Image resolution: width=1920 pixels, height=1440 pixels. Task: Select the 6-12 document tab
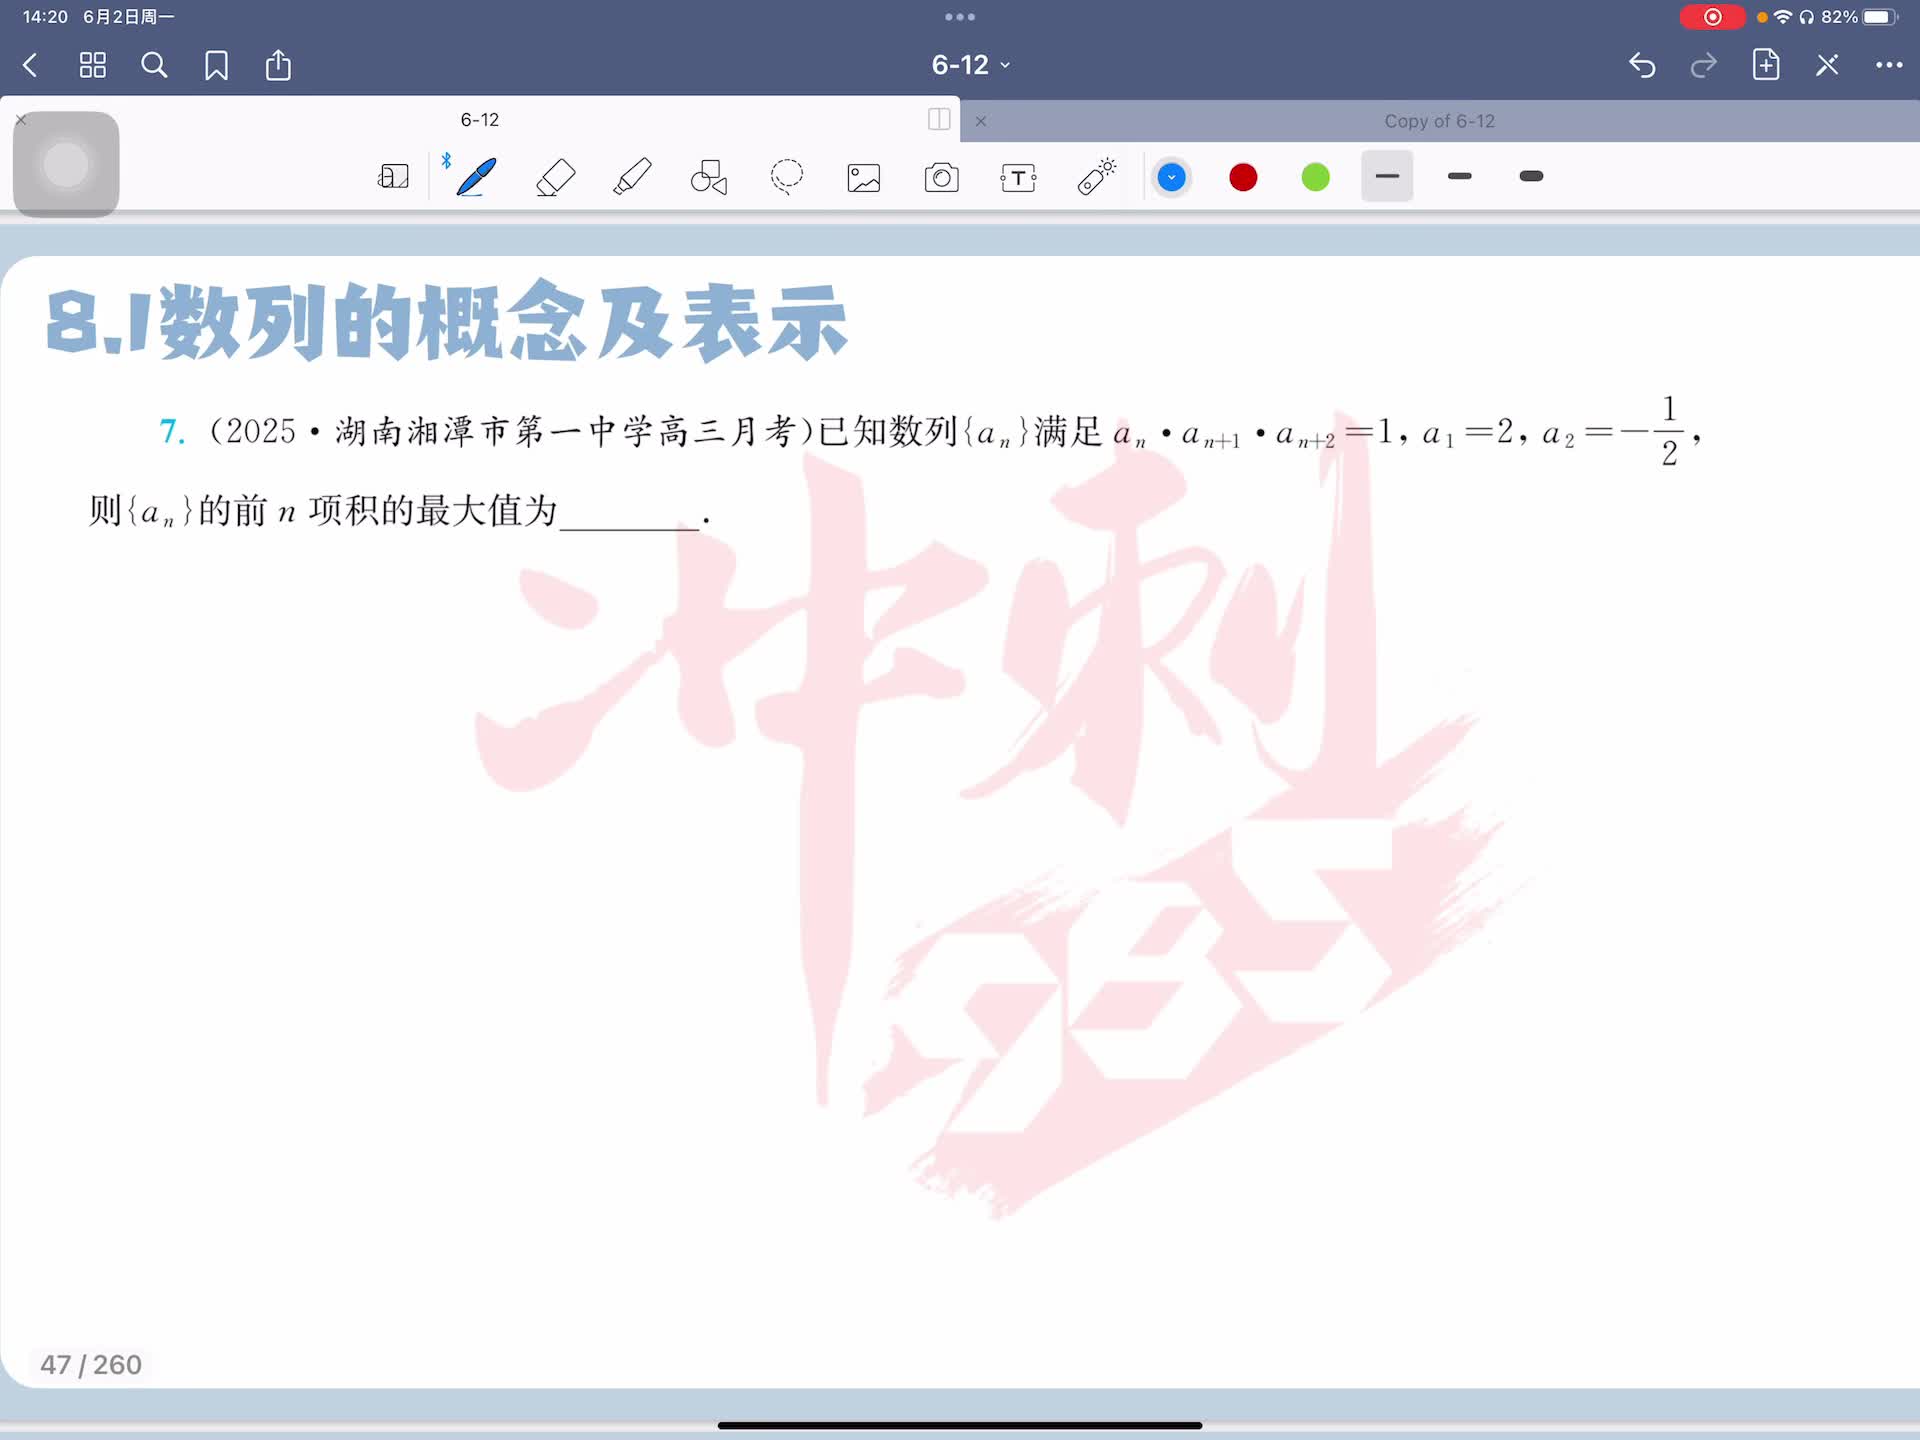pyautogui.click(x=479, y=119)
